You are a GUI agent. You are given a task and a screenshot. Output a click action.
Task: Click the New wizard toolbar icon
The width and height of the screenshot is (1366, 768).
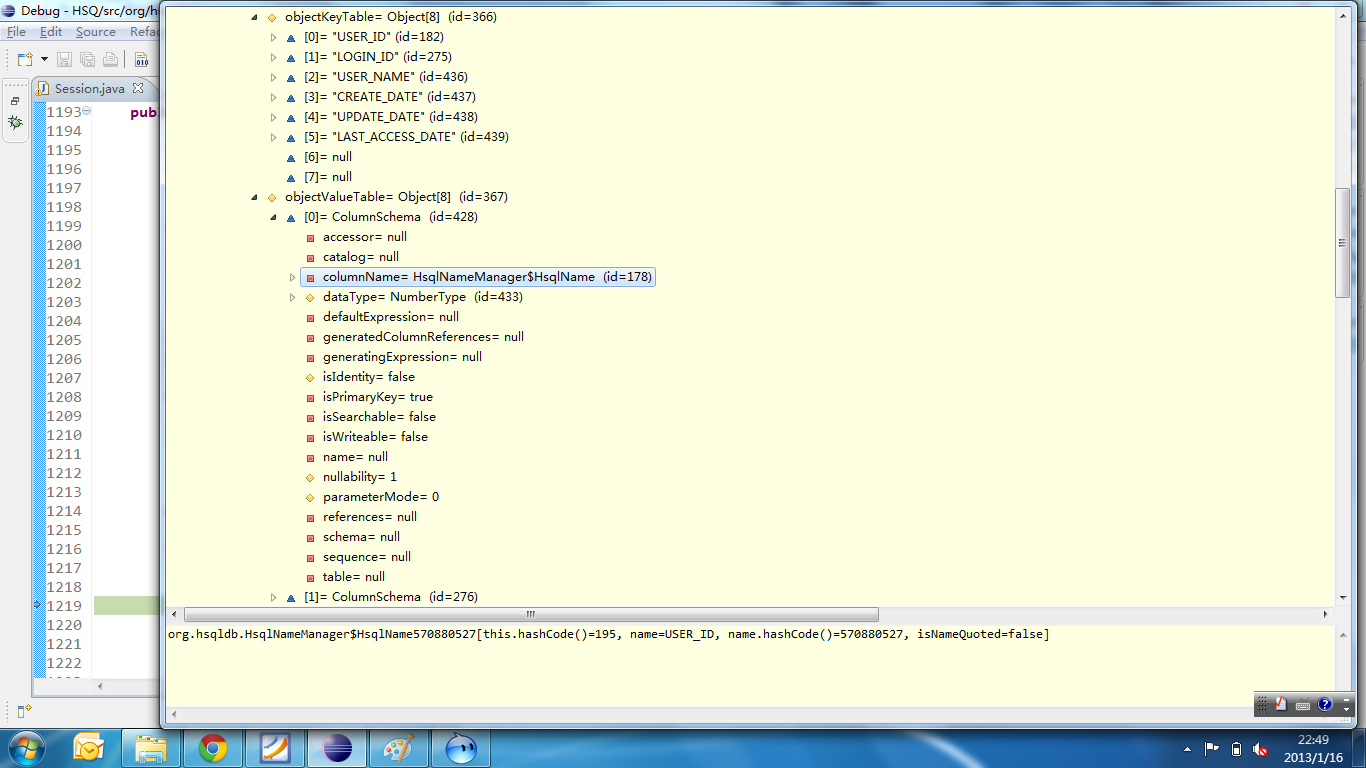click(x=25, y=60)
